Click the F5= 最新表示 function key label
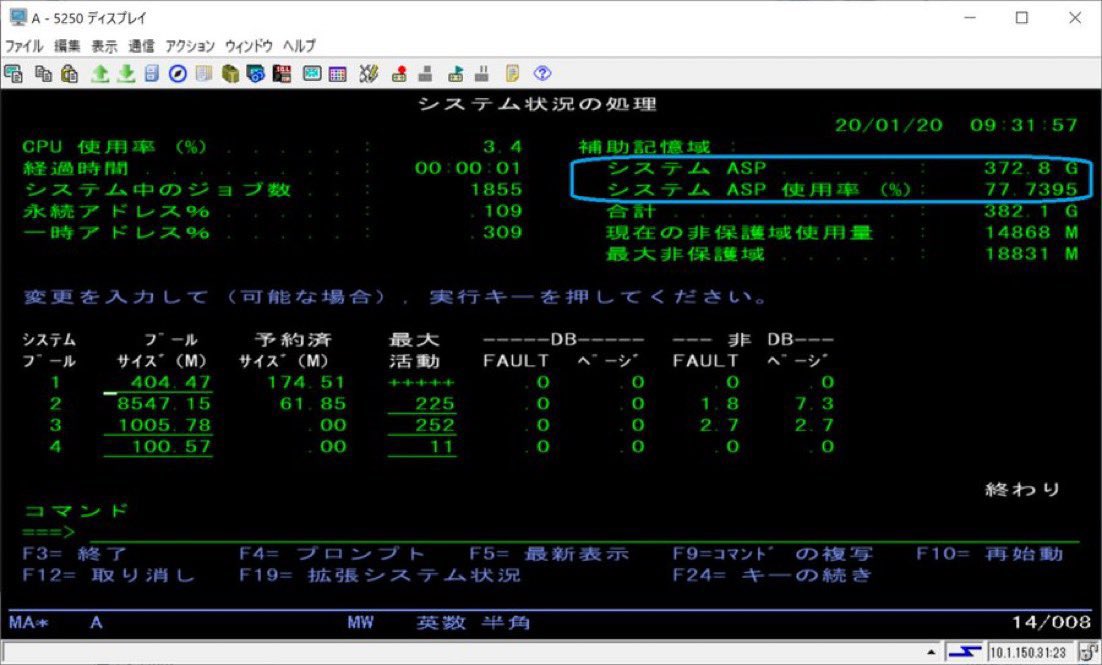The height and width of the screenshot is (665, 1102). [x=549, y=554]
